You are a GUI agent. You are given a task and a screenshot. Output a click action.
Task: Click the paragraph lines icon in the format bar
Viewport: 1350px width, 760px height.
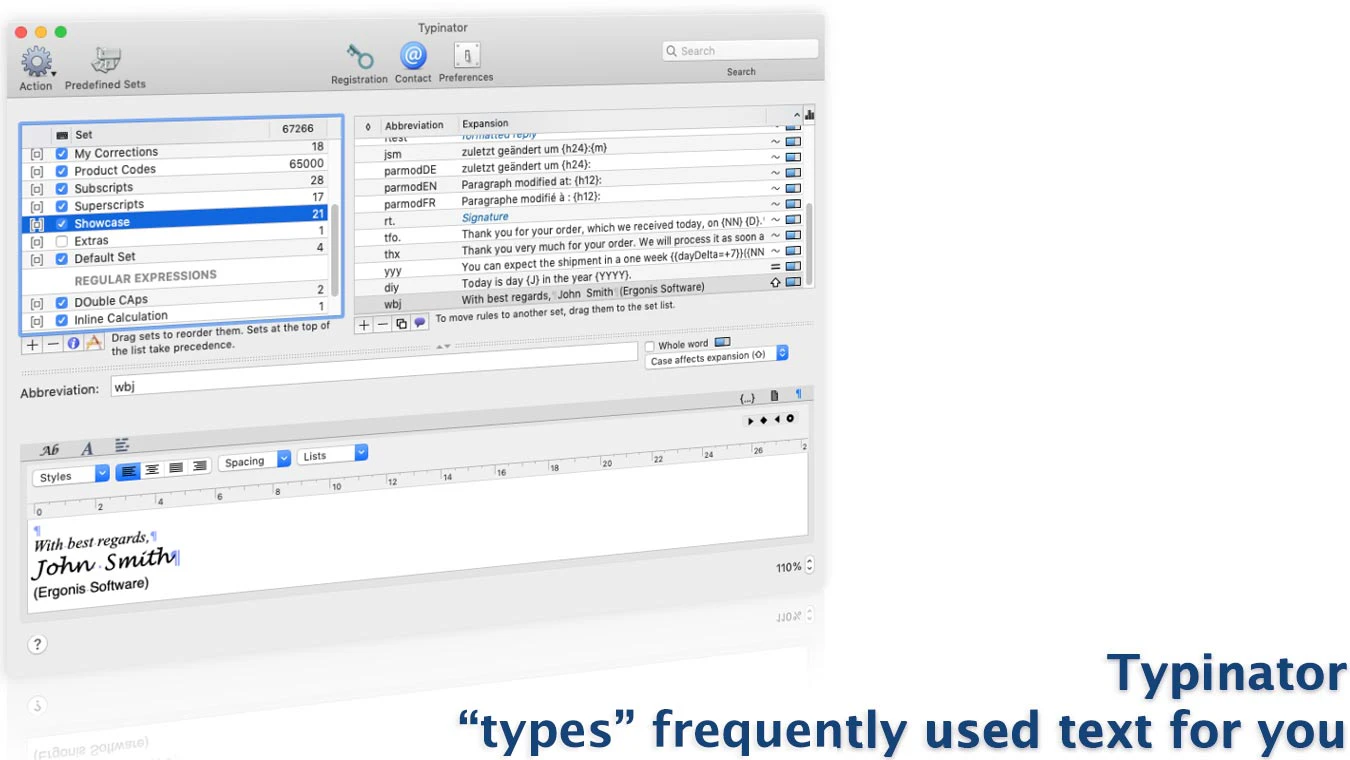(x=122, y=445)
